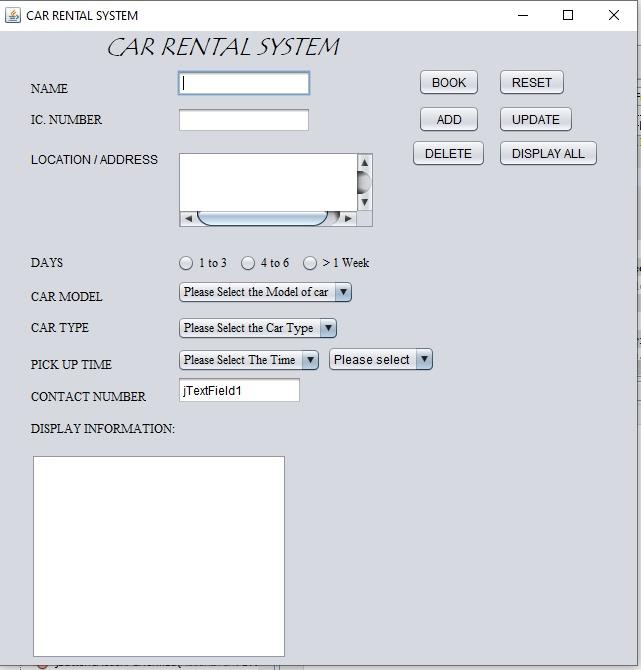Click the address box horizontal scrollbar thumb
The image size is (641, 670).
(262, 218)
